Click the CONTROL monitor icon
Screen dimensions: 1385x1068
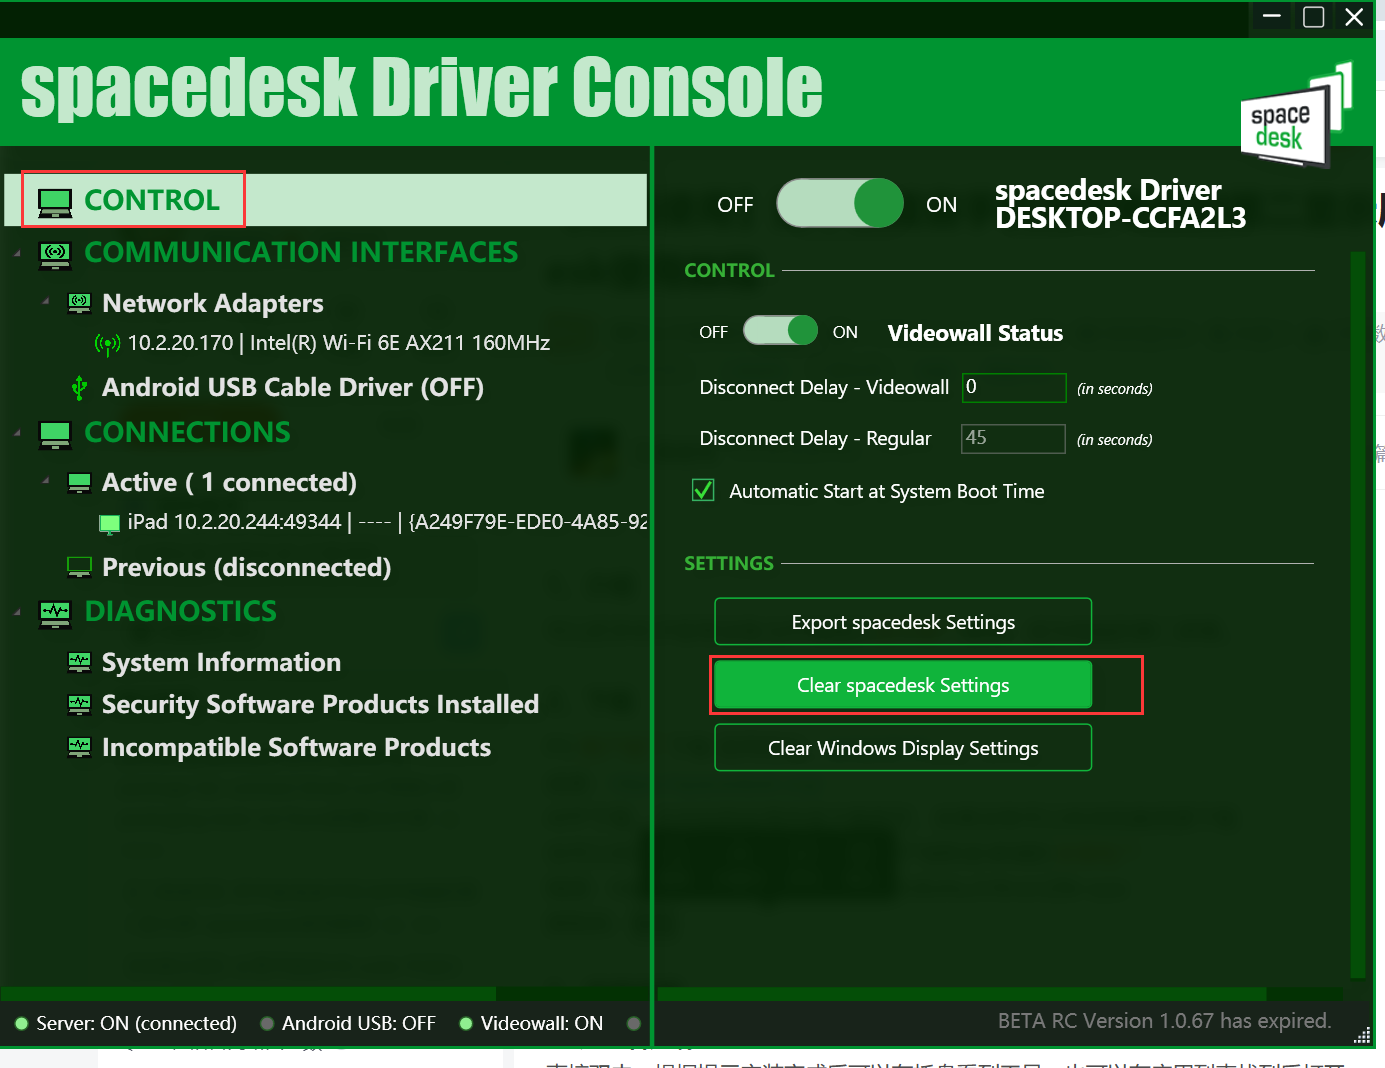click(55, 202)
